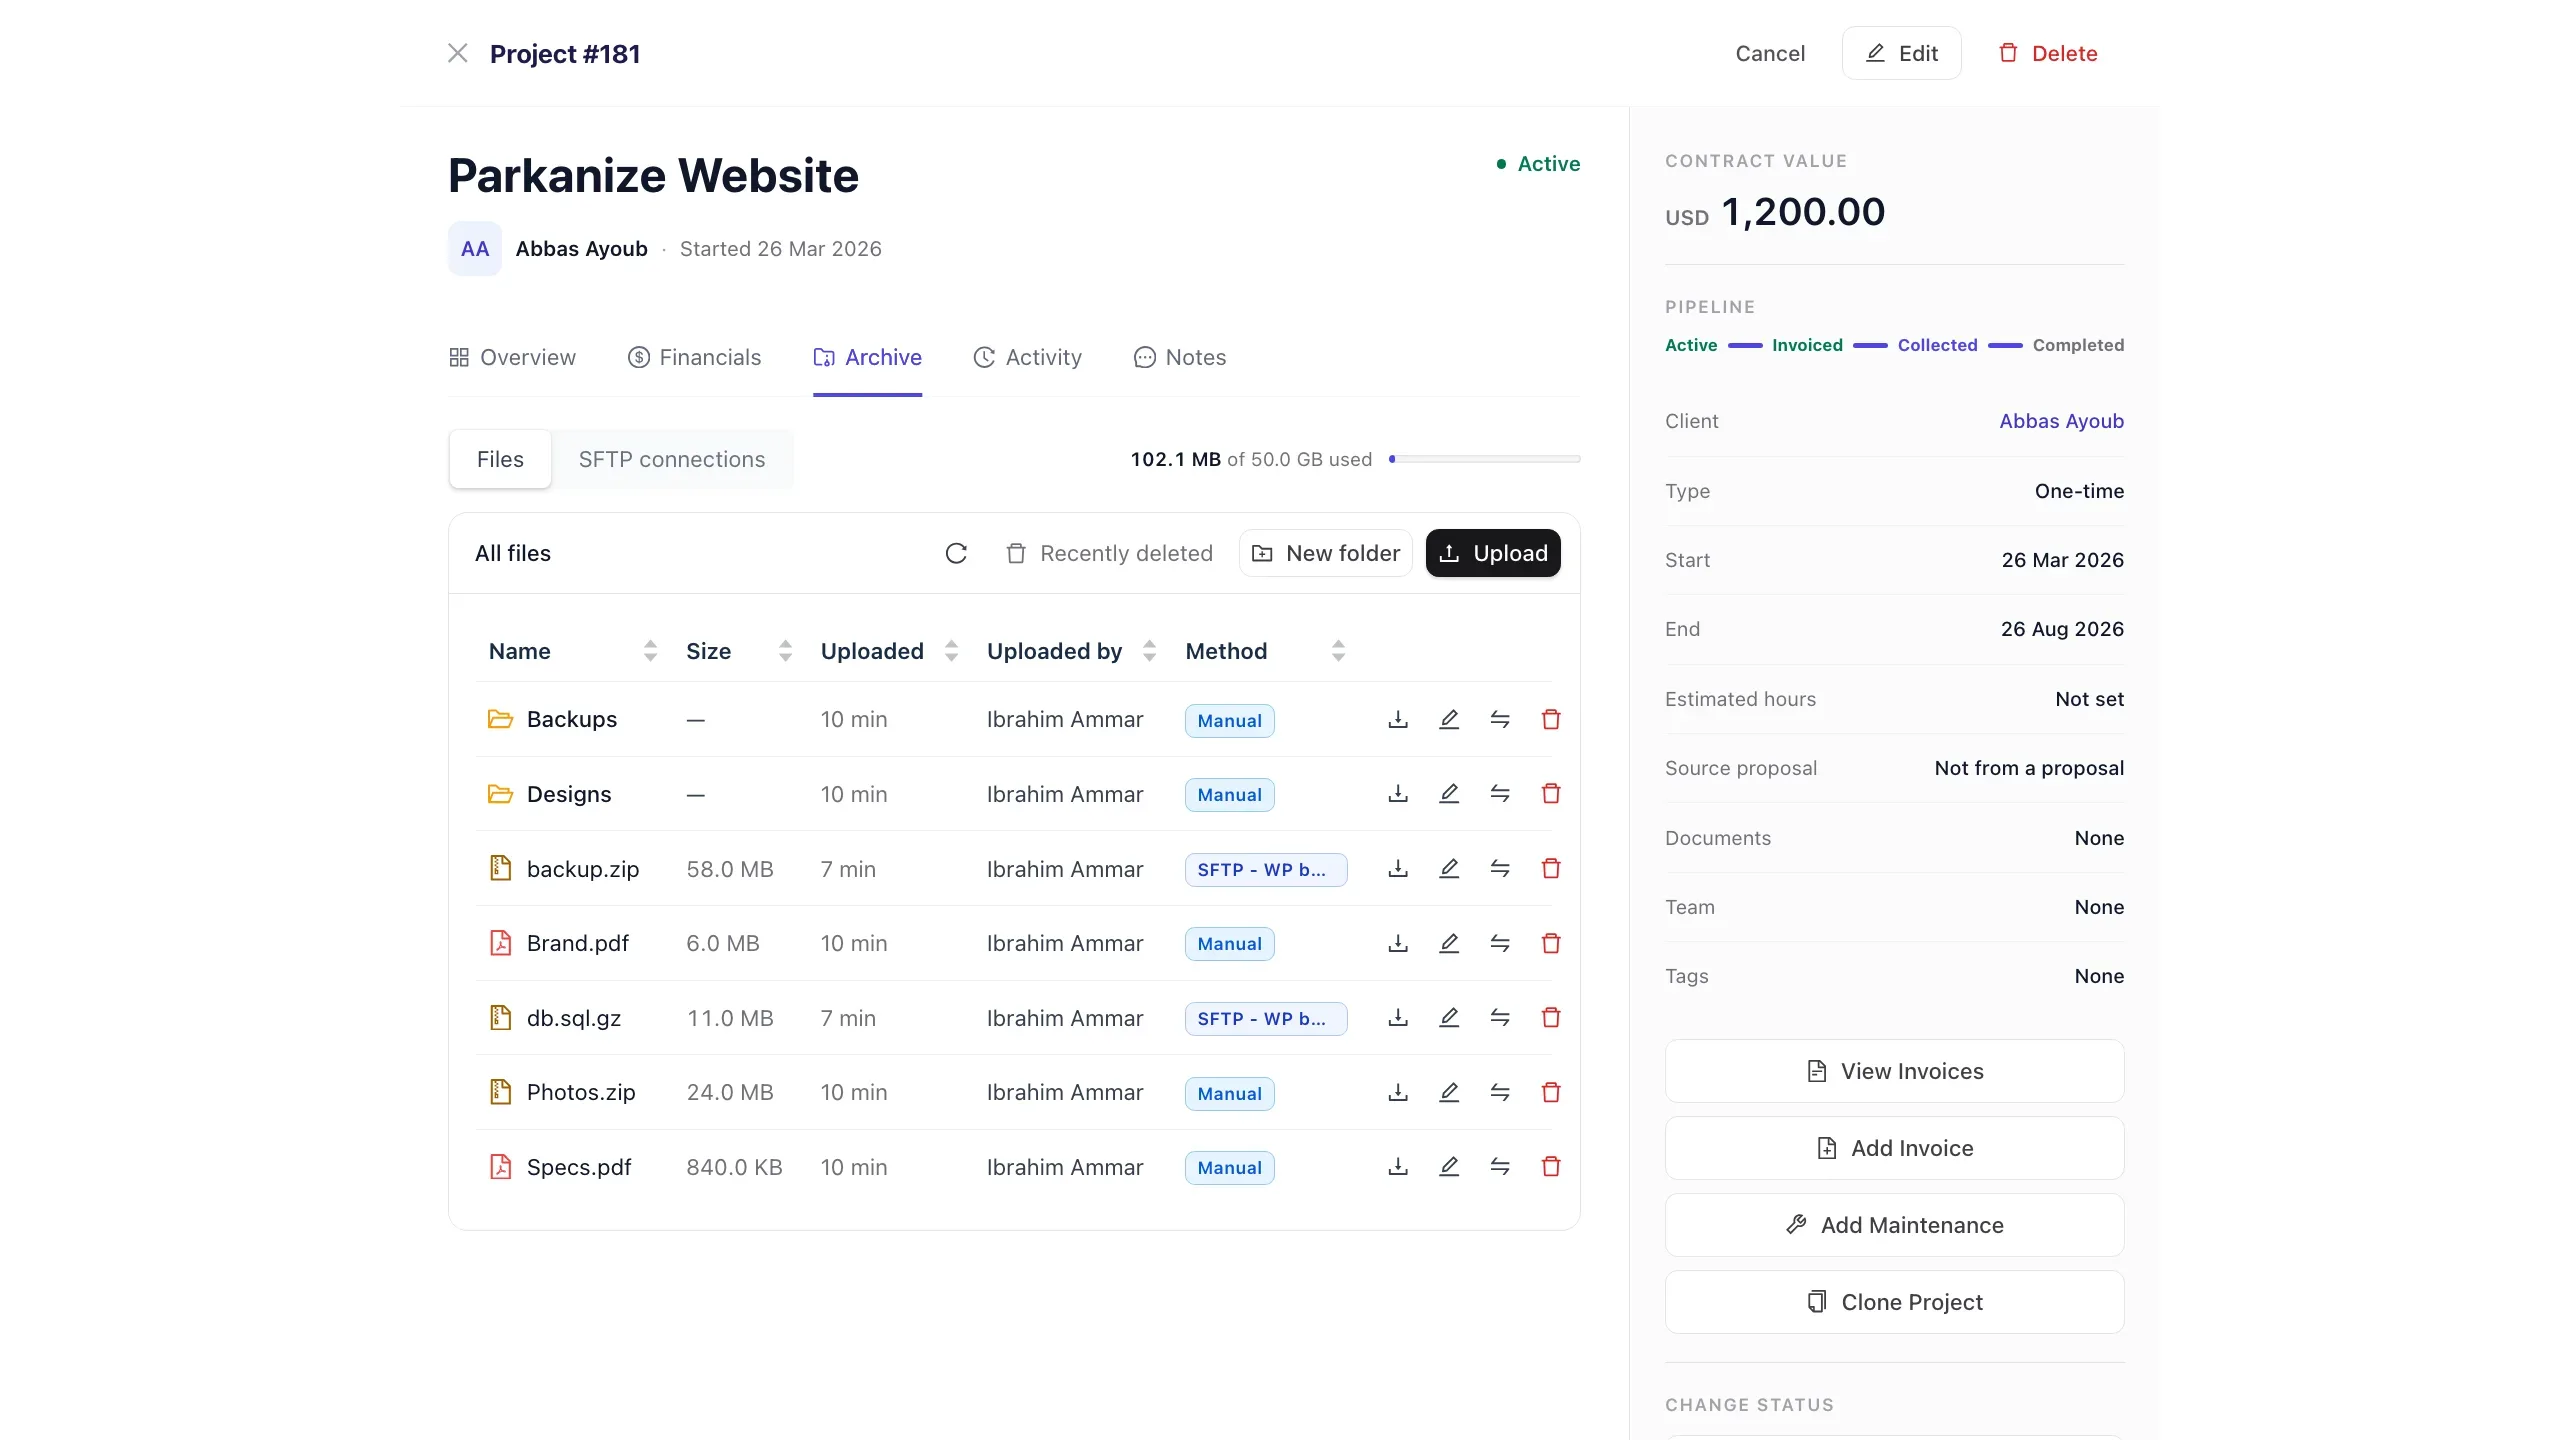Open the Designs folder

[569, 794]
